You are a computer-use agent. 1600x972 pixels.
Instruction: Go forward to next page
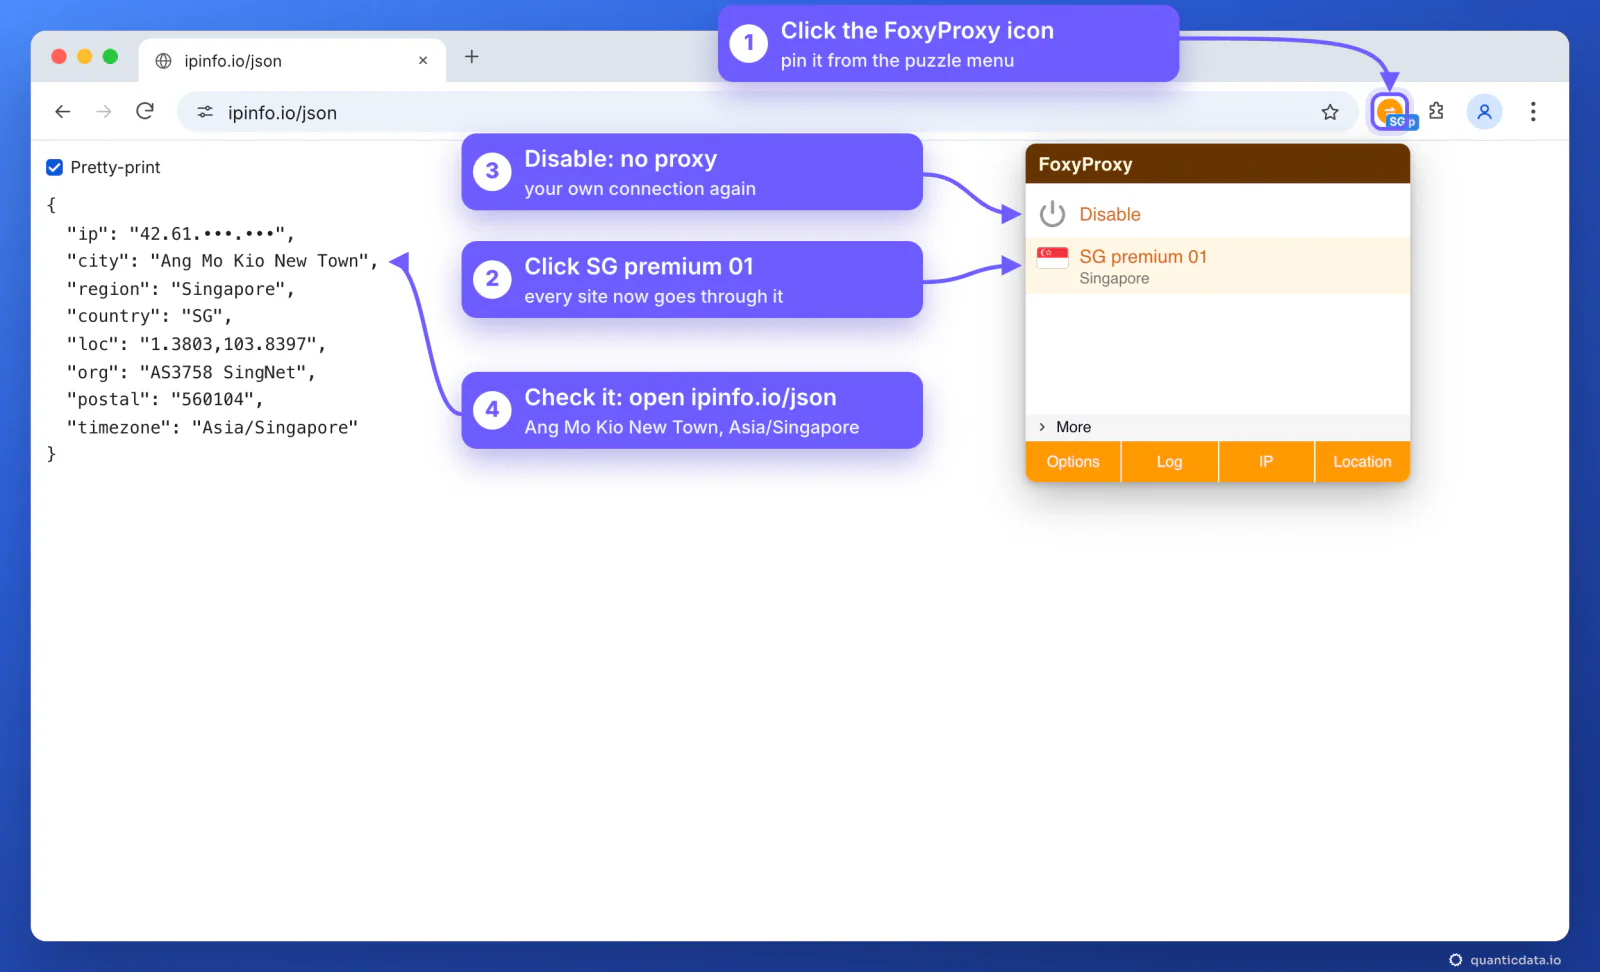104,111
